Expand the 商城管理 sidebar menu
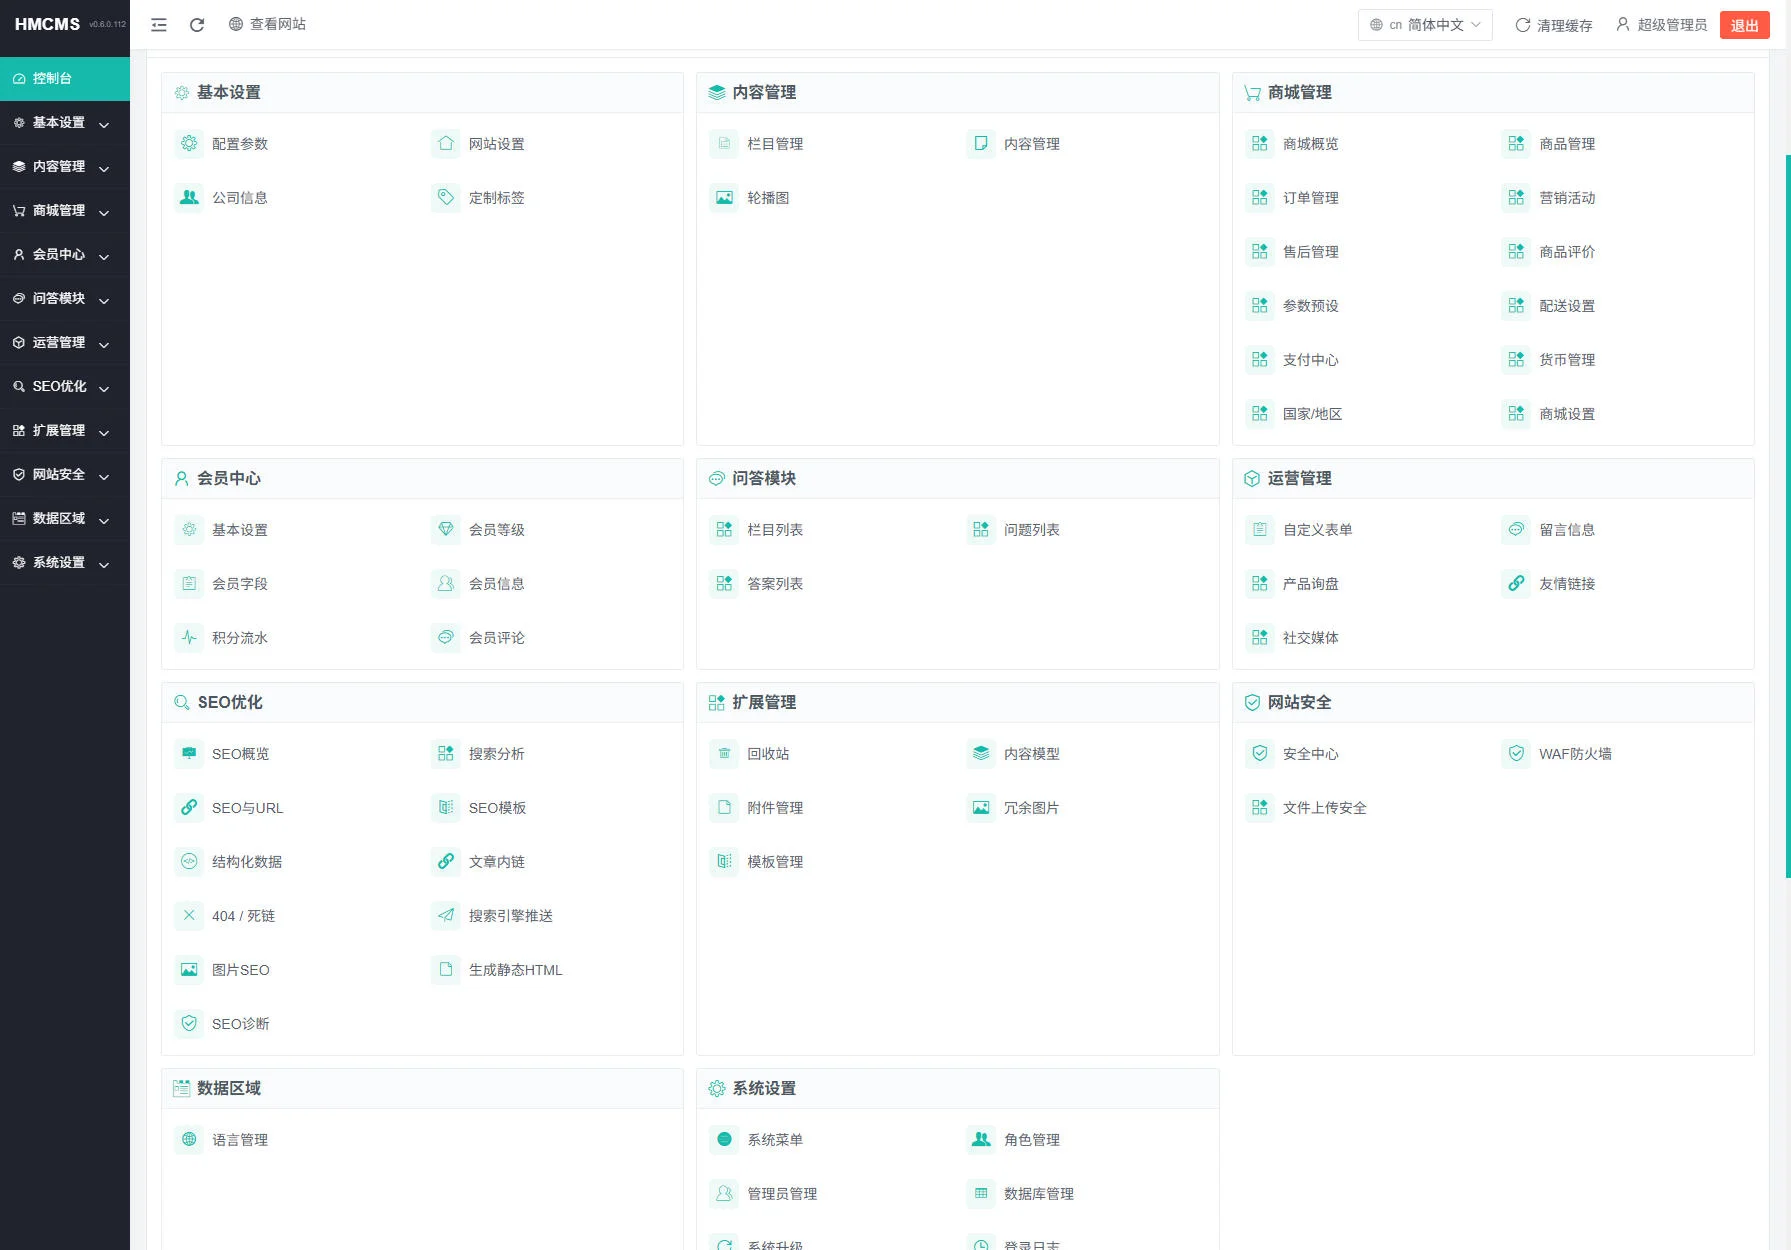The width and height of the screenshot is (1791, 1250). [65, 211]
